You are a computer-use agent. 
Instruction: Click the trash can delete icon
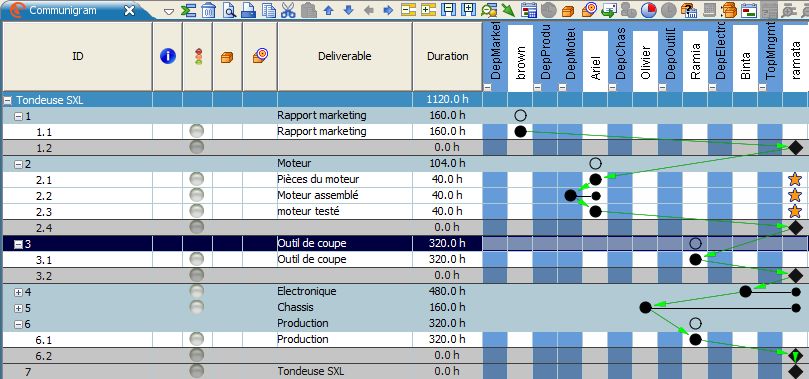[x=208, y=10]
